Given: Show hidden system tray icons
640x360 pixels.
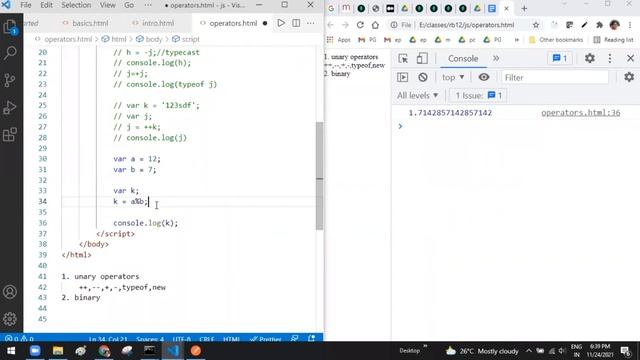Looking at the screenshot, I should (x=529, y=351).
